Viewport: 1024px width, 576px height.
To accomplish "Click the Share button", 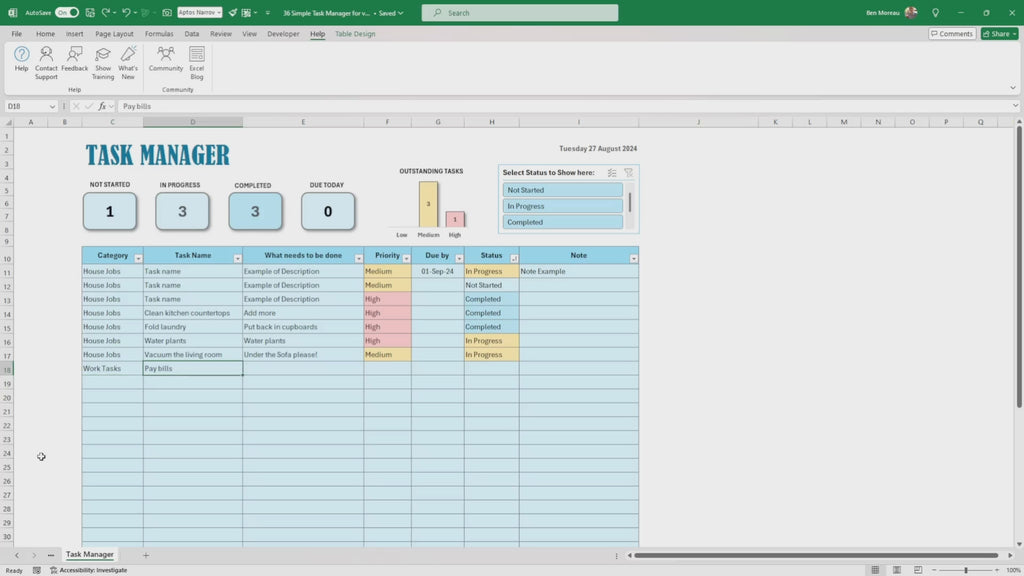I will coord(997,33).
